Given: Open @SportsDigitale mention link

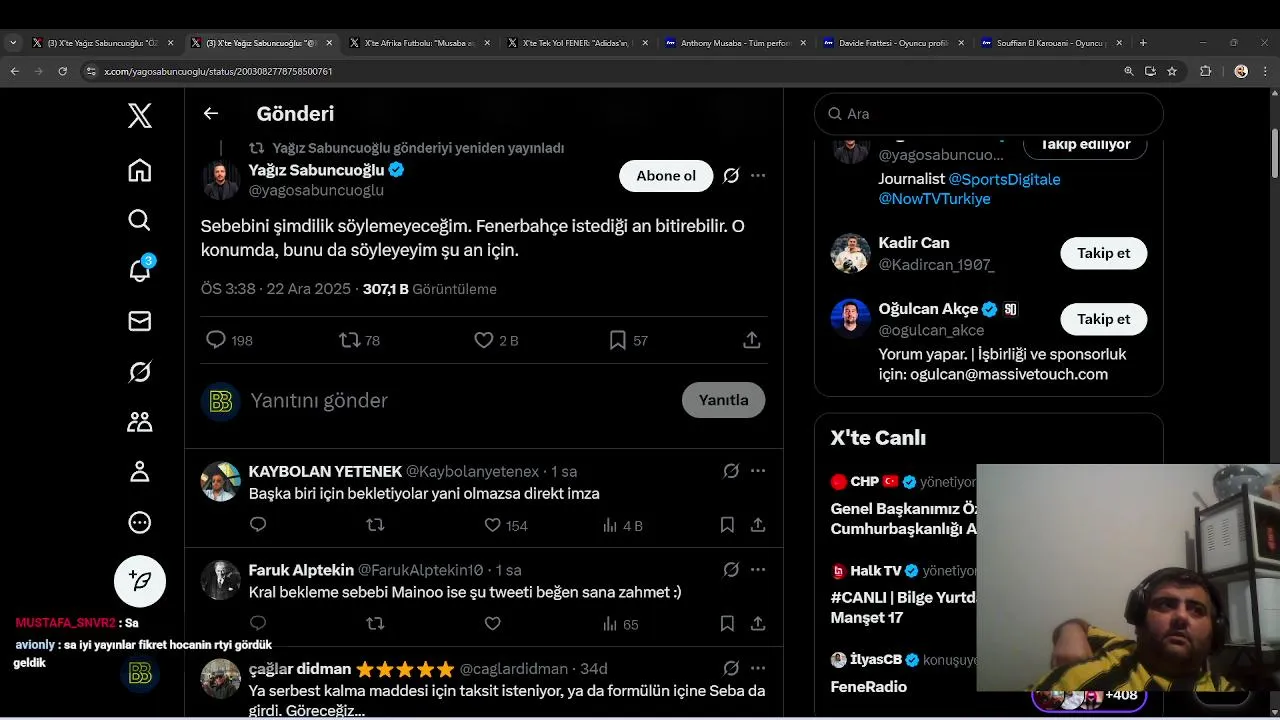Looking at the screenshot, I should (1004, 179).
